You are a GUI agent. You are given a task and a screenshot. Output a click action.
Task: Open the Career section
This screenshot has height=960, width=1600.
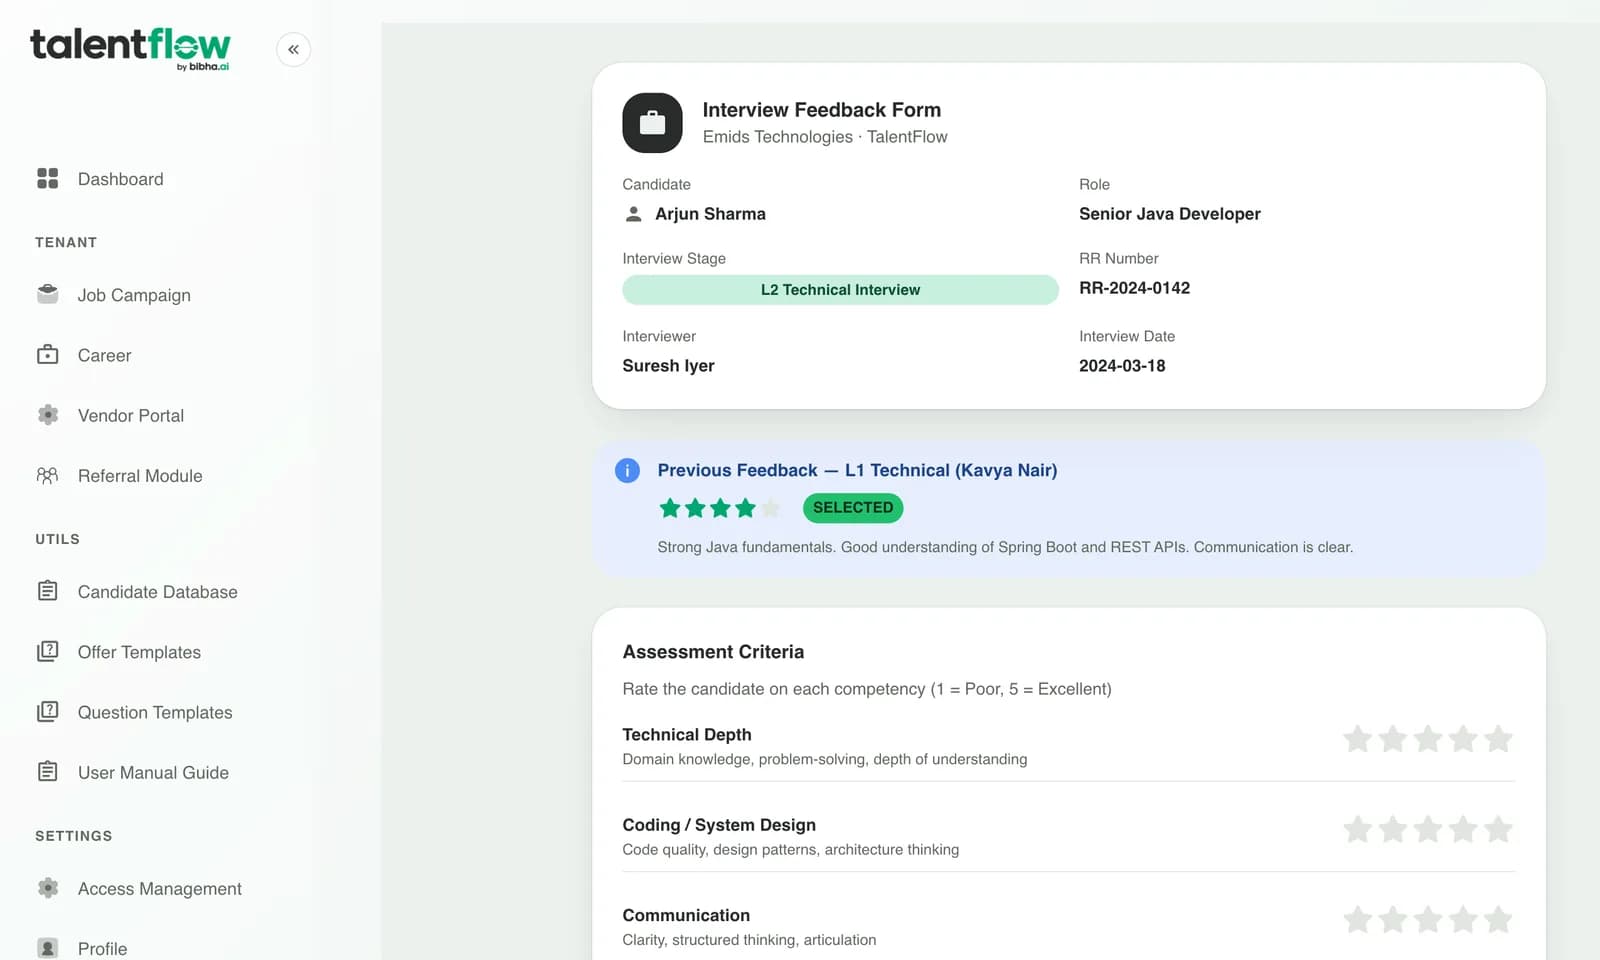click(104, 355)
